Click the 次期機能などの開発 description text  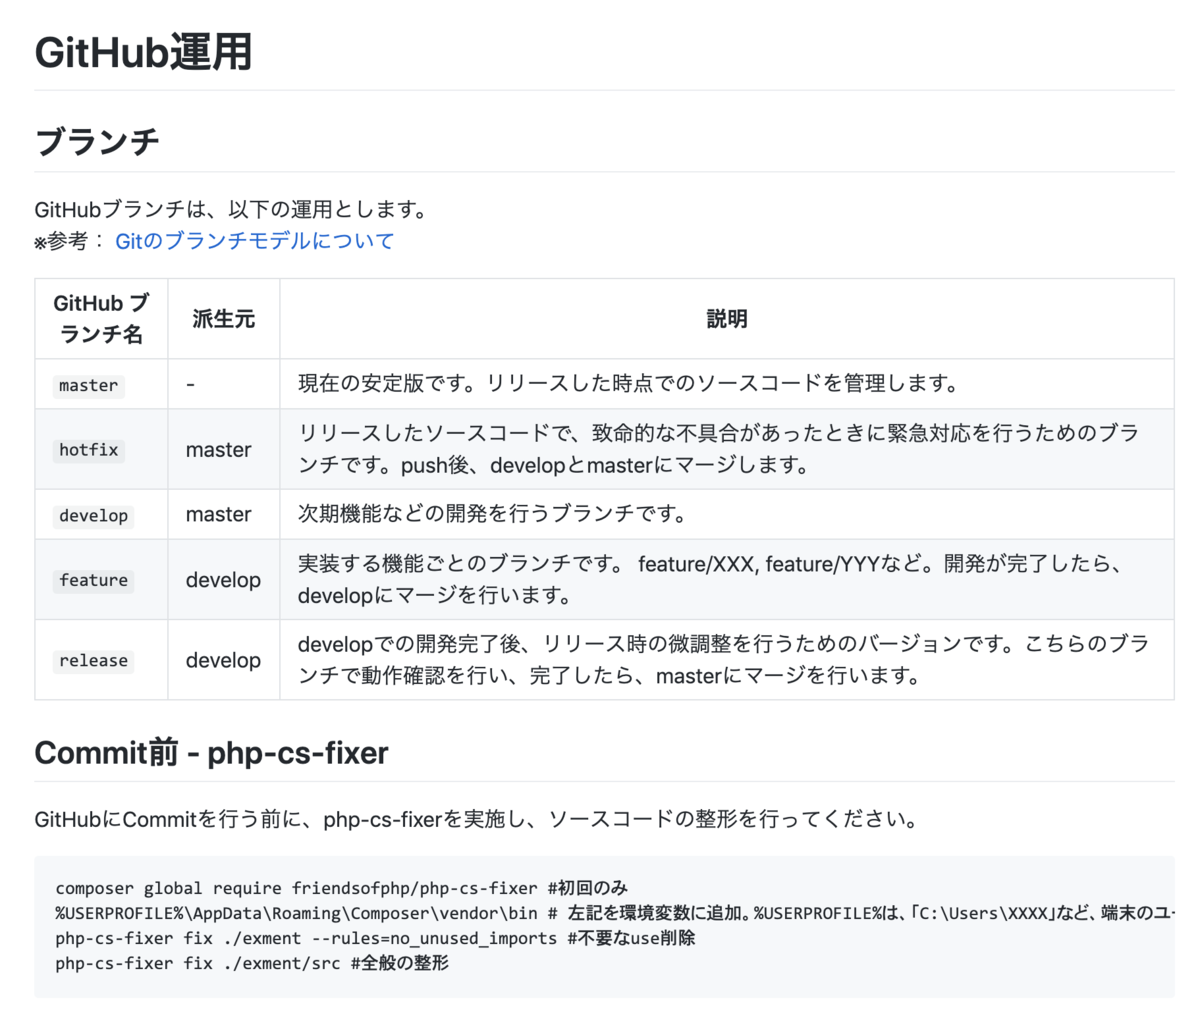[x=493, y=514]
